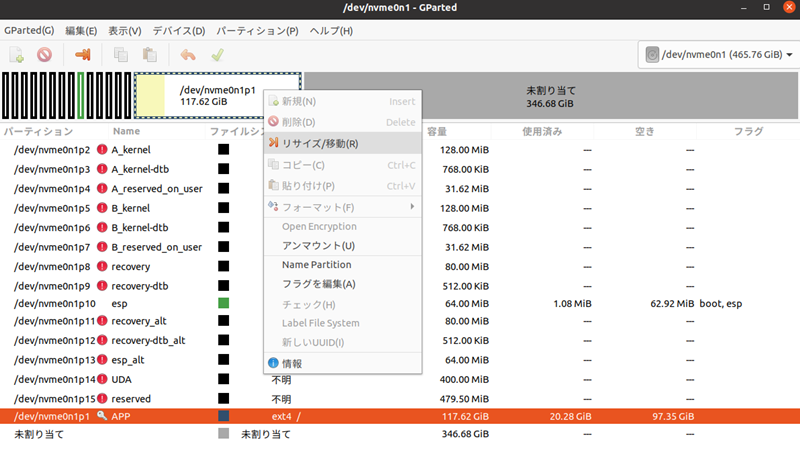Click warning icon beside recovery-dtb_alt
The width and height of the screenshot is (800, 470).
tap(102, 340)
